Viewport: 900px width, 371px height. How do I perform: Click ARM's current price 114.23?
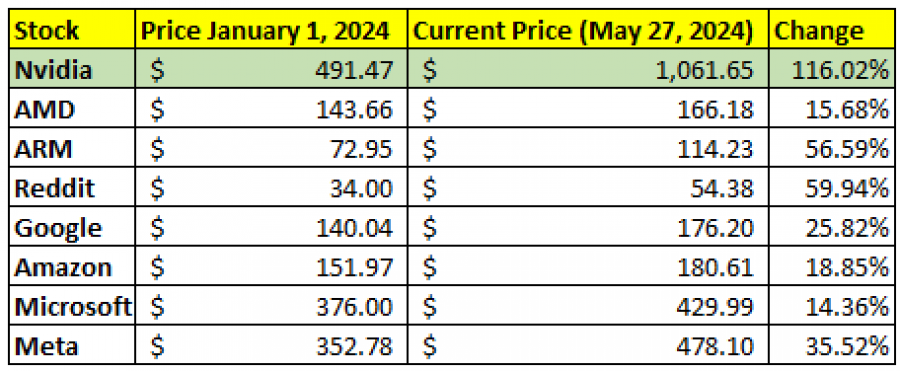(588, 149)
